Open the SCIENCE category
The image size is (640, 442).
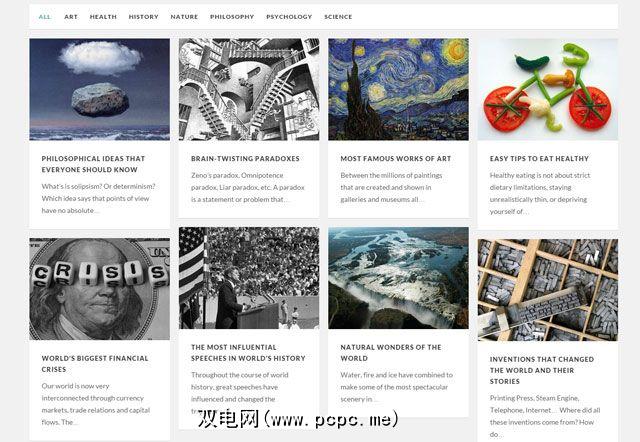point(338,17)
